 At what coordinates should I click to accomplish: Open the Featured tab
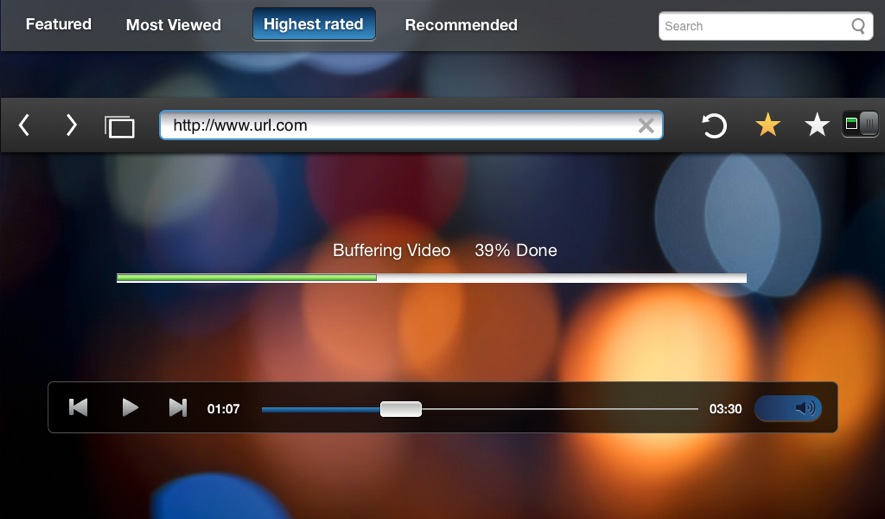(58, 24)
